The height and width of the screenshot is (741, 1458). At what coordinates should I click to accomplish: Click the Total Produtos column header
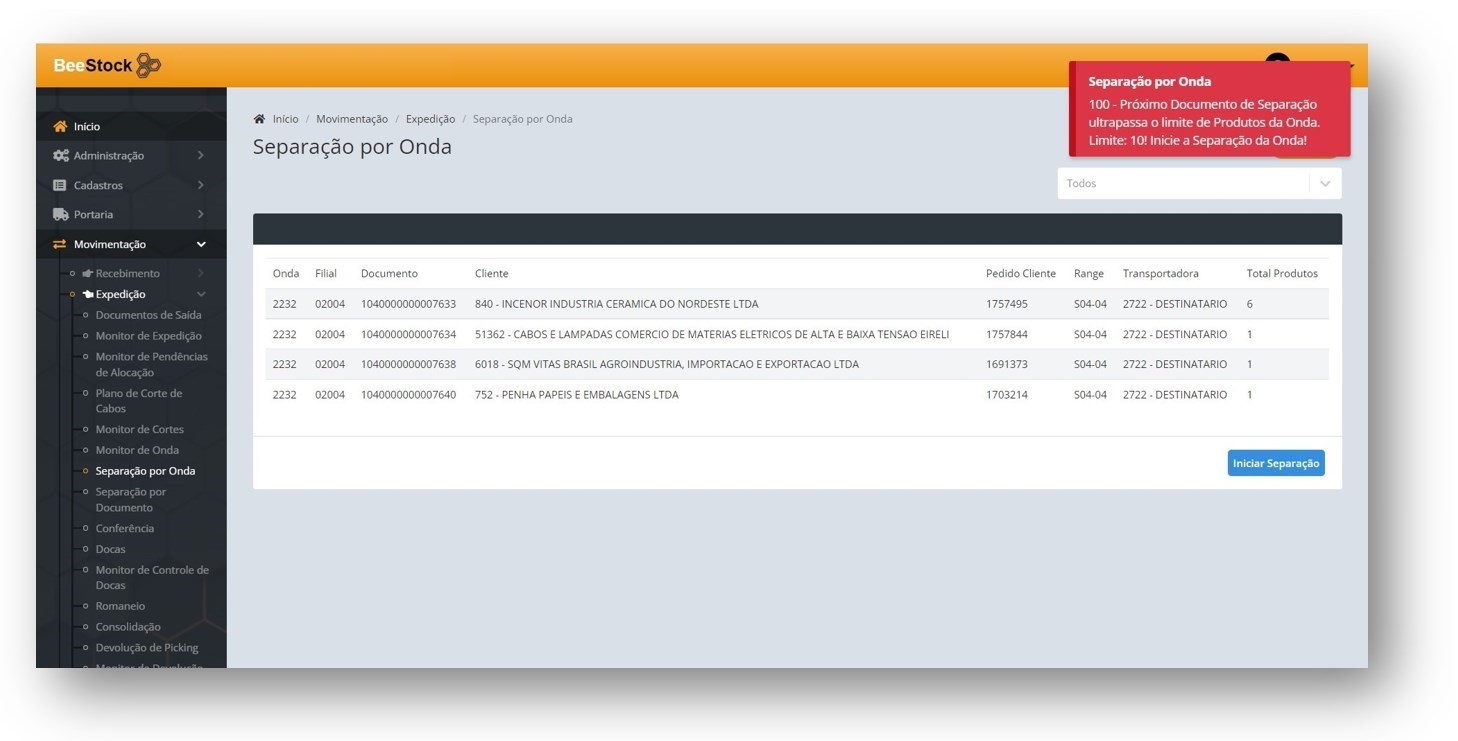(x=1281, y=274)
